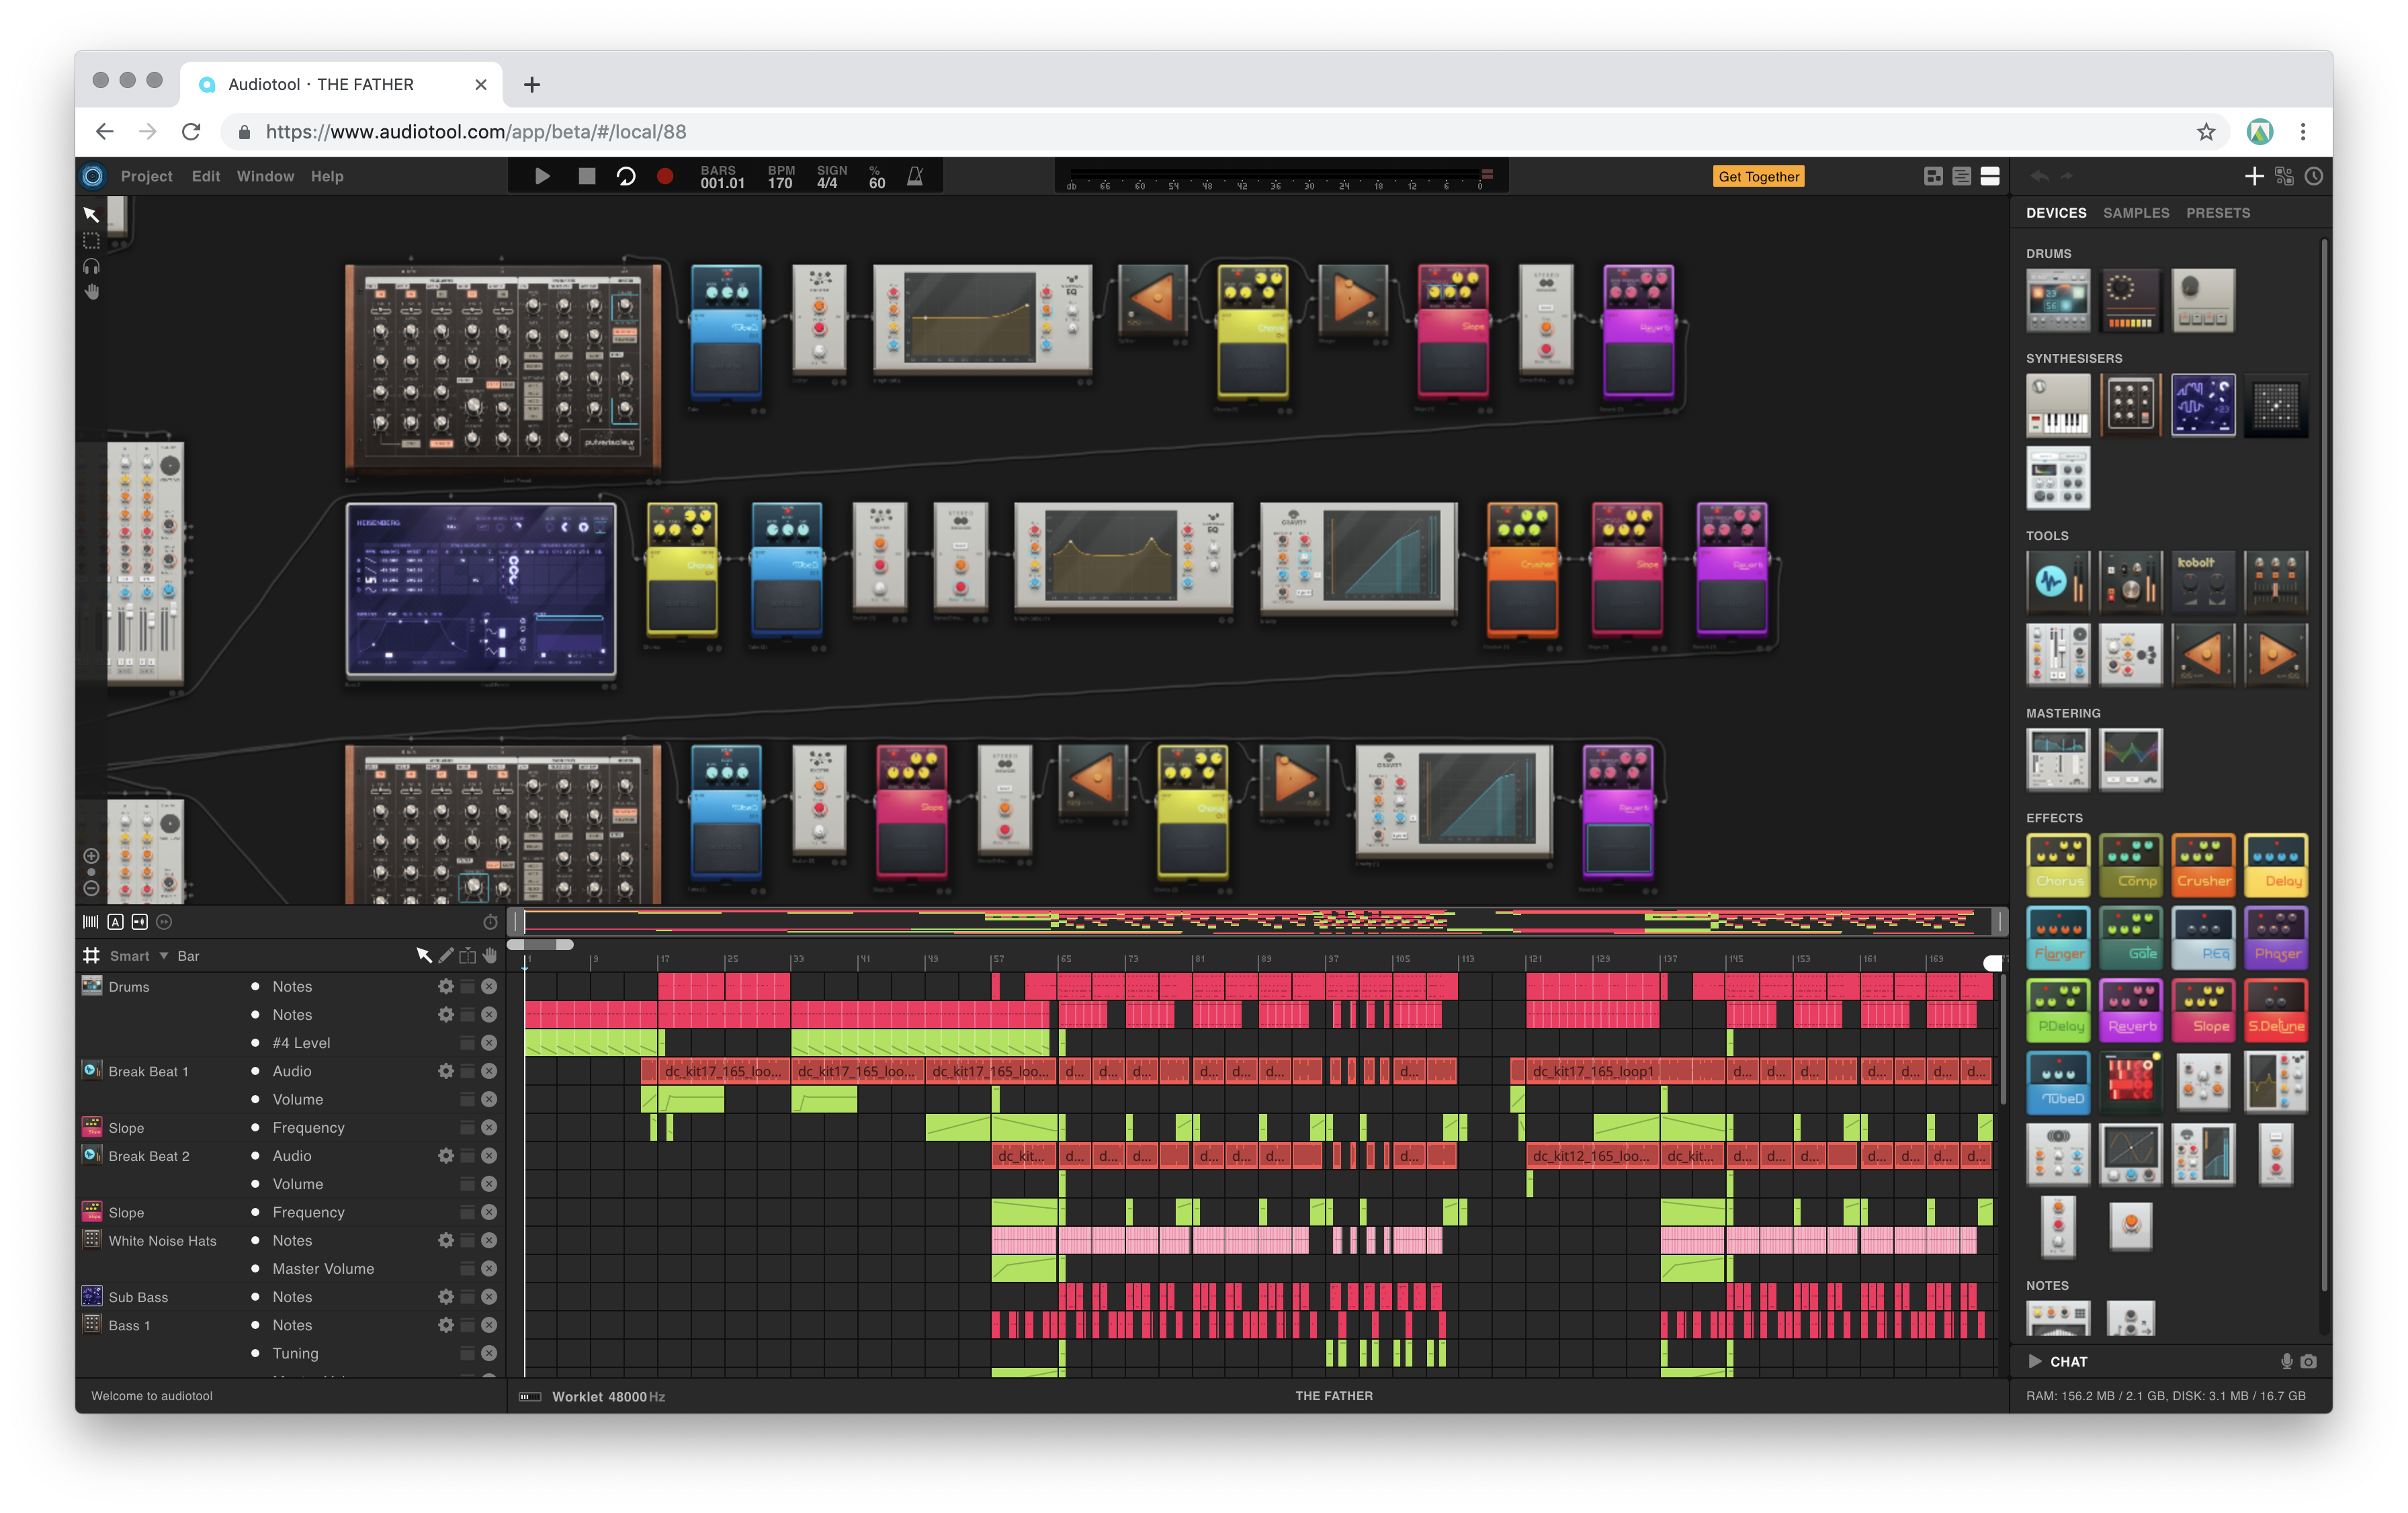Choose the Flanger effect device
Screen dimensions: 2408x1513
point(2058,938)
